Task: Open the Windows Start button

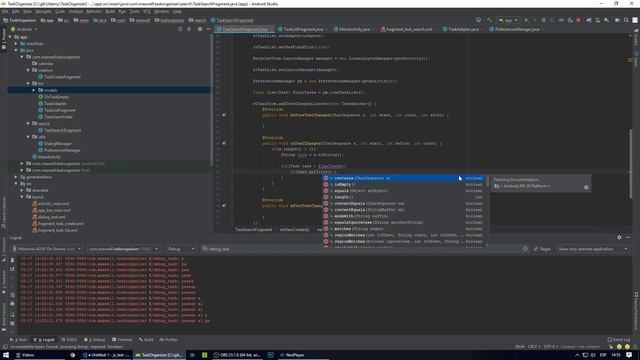Action: tap(6, 355)
